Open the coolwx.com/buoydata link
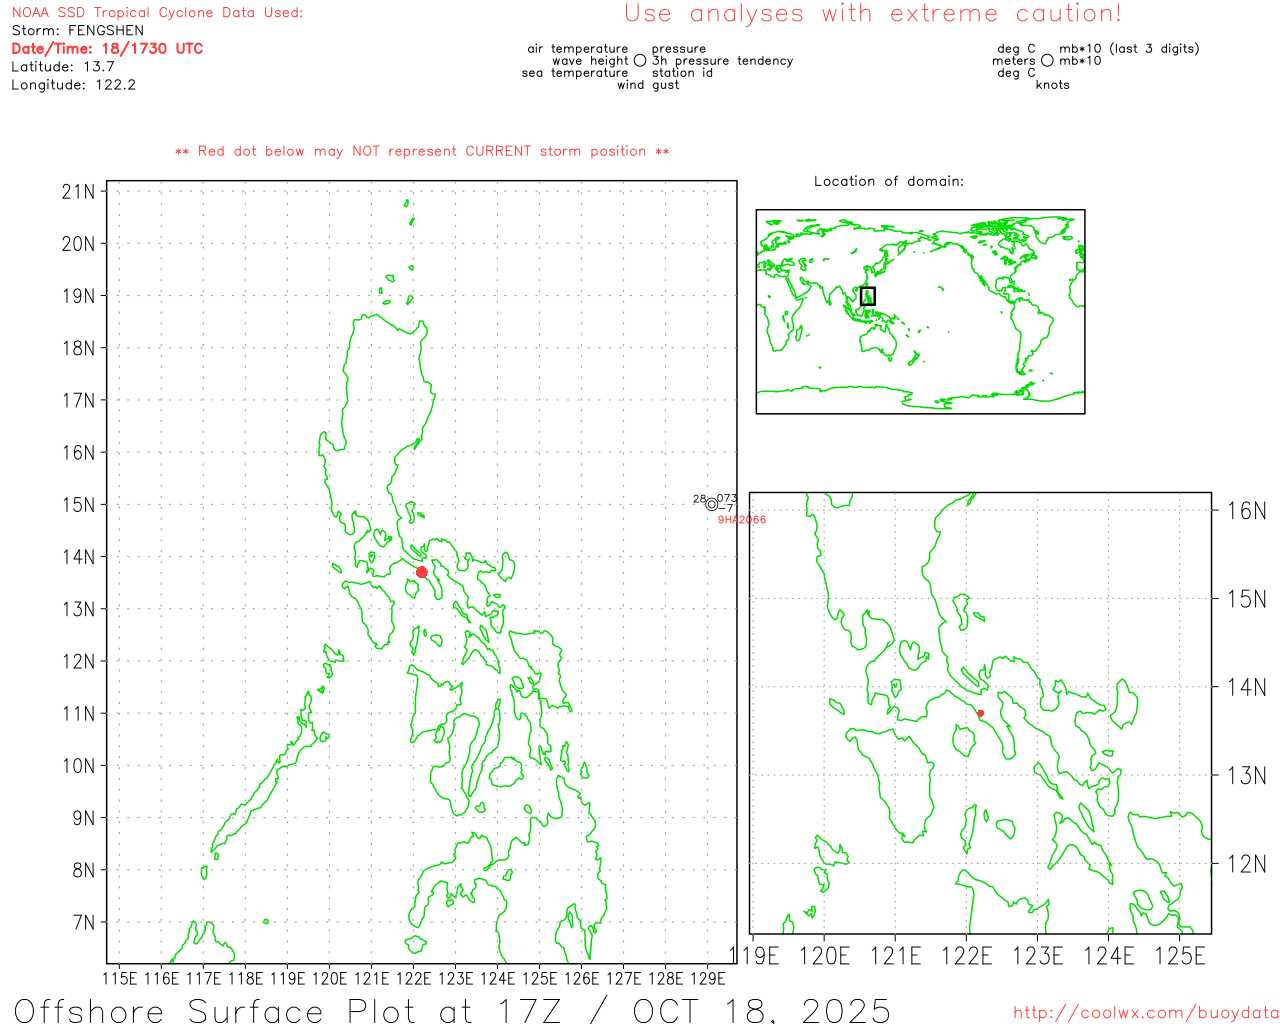This screenshot has width=1280, height=1024. point(1145,1013)
